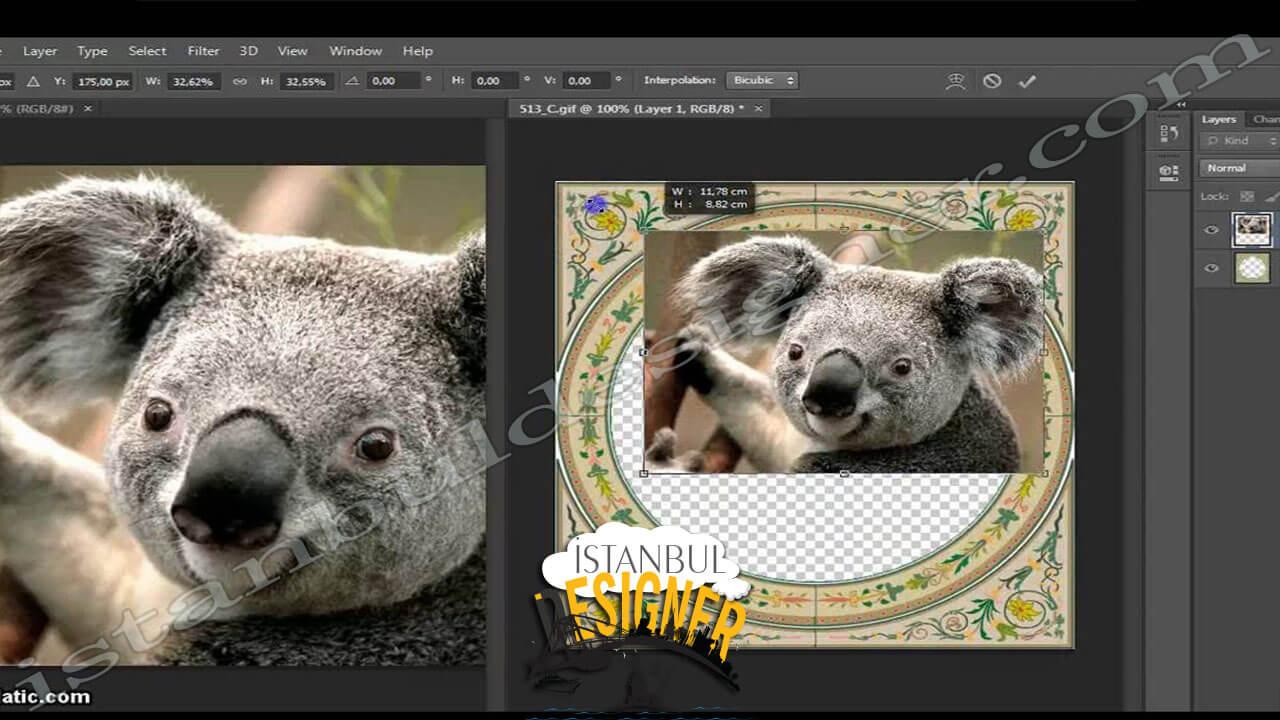Click the right-middle transform handle
Screen dimensions: 1280x720
pyautogui.click(x=1045, y=352)
